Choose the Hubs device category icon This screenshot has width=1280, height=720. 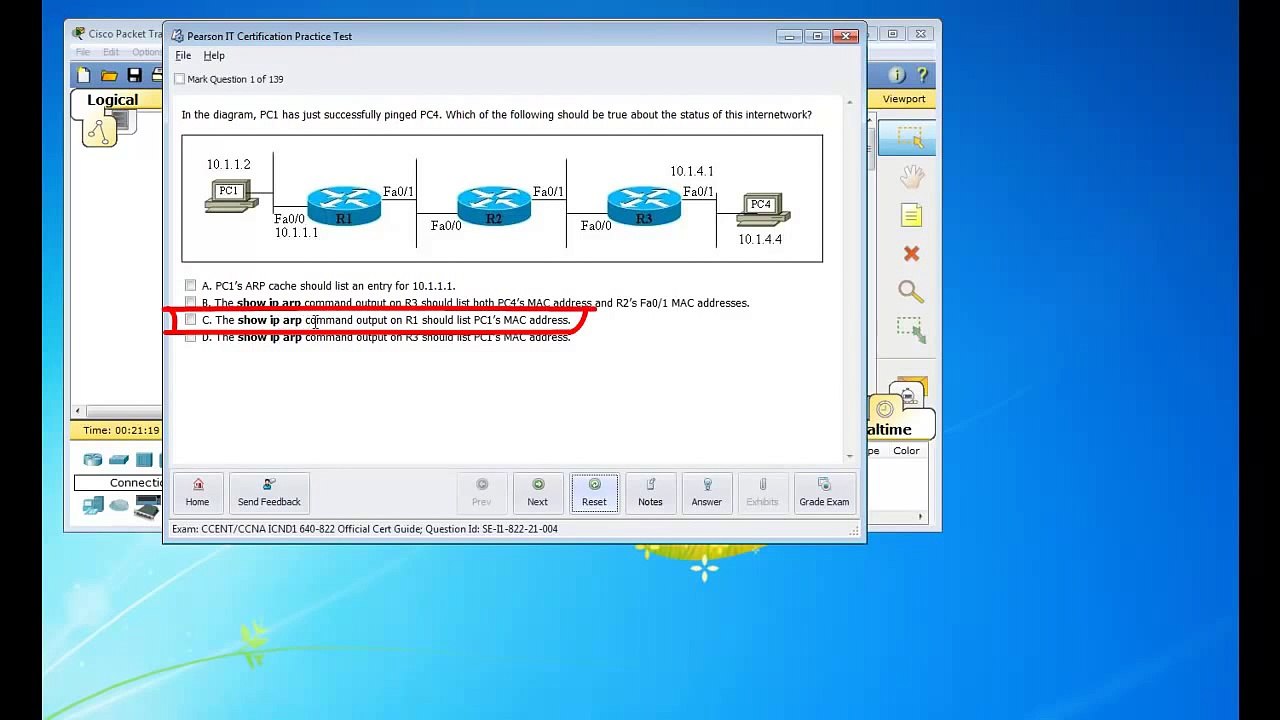145,460
